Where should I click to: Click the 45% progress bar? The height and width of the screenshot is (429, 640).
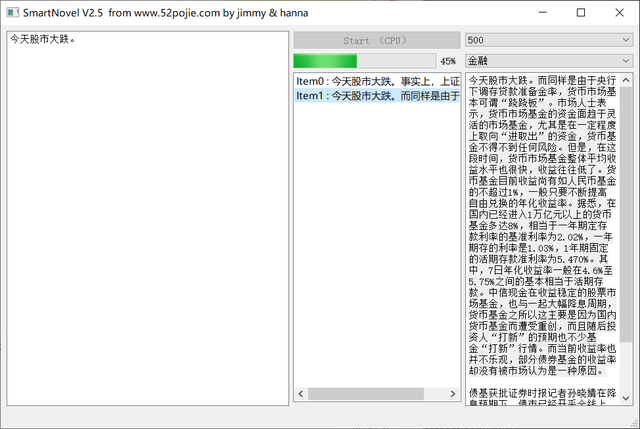click(x=364, y=61)
